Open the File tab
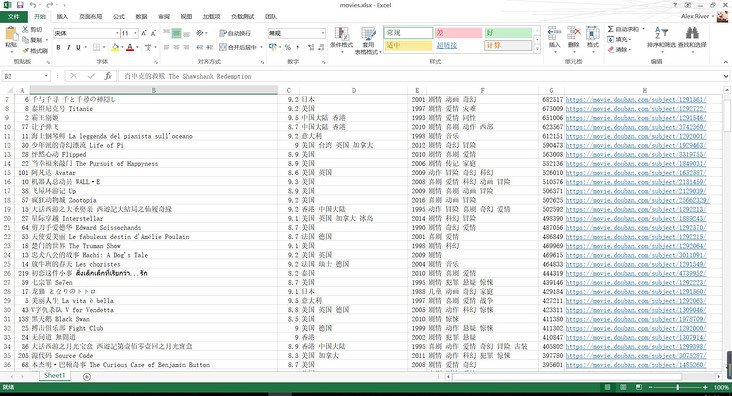 pos(14,16)
